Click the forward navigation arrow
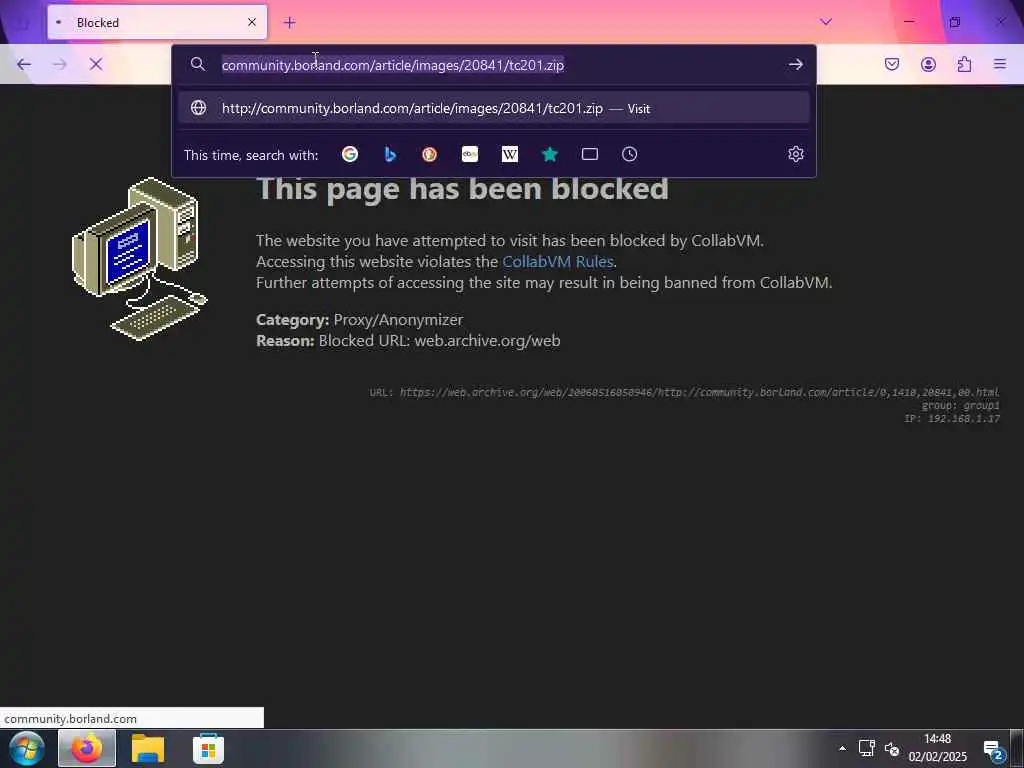This screenshot has height=768, width=1024. tap(59, 64)
